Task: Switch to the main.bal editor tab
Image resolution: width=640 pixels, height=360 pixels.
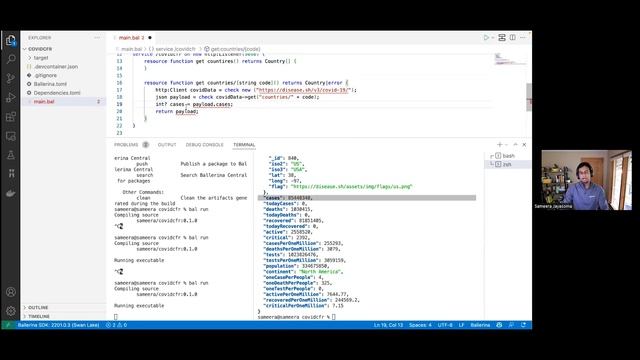Action: (132, 38)
